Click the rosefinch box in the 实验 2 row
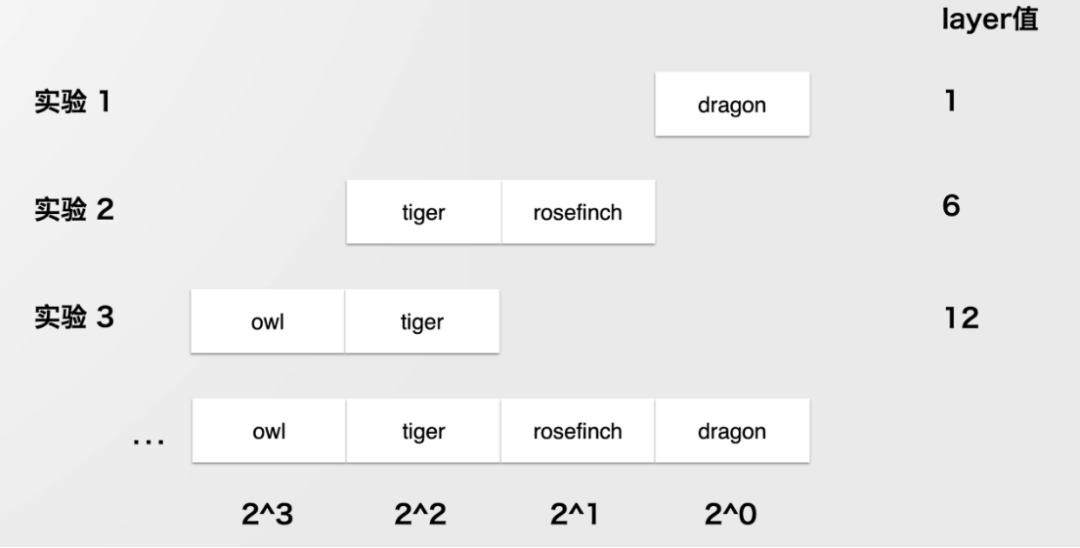1080x548 pixels. tap(578, 212)
